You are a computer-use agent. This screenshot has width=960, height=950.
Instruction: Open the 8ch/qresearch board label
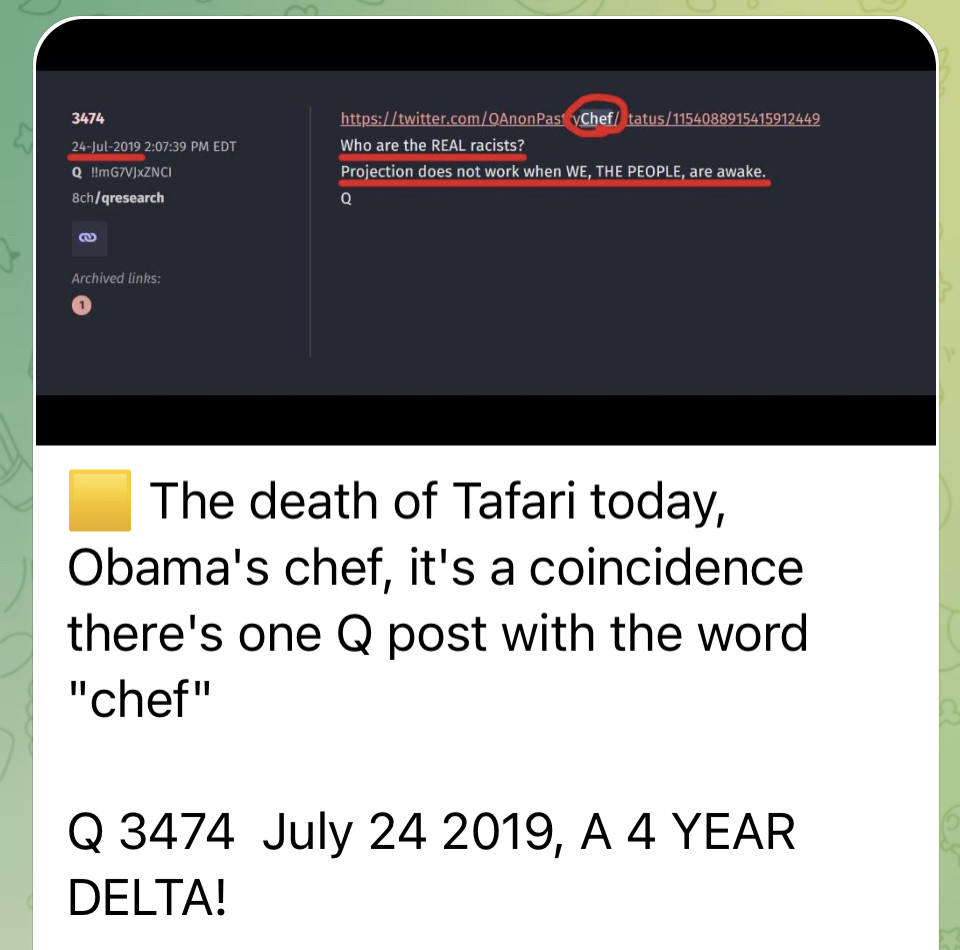tap(118, 197)
